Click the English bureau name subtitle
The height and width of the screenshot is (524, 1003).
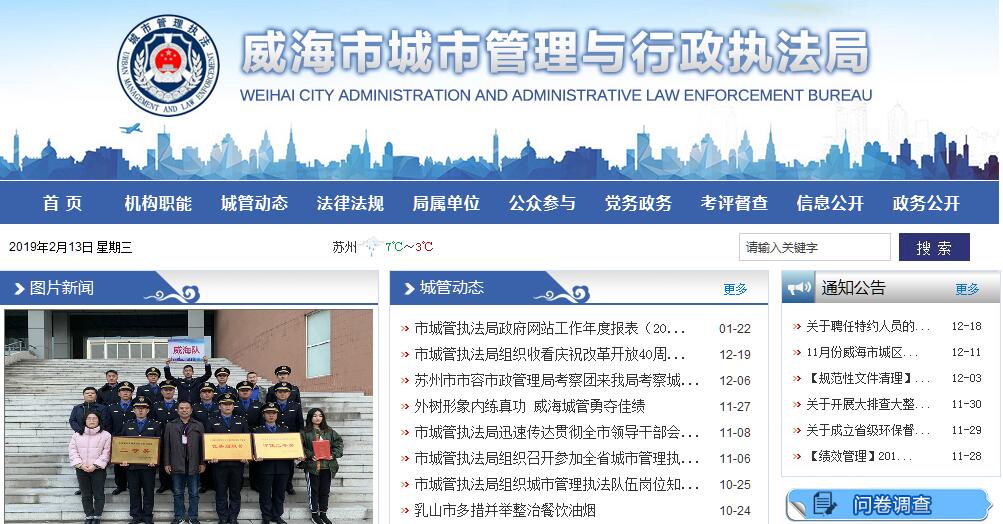click(556, 95)
